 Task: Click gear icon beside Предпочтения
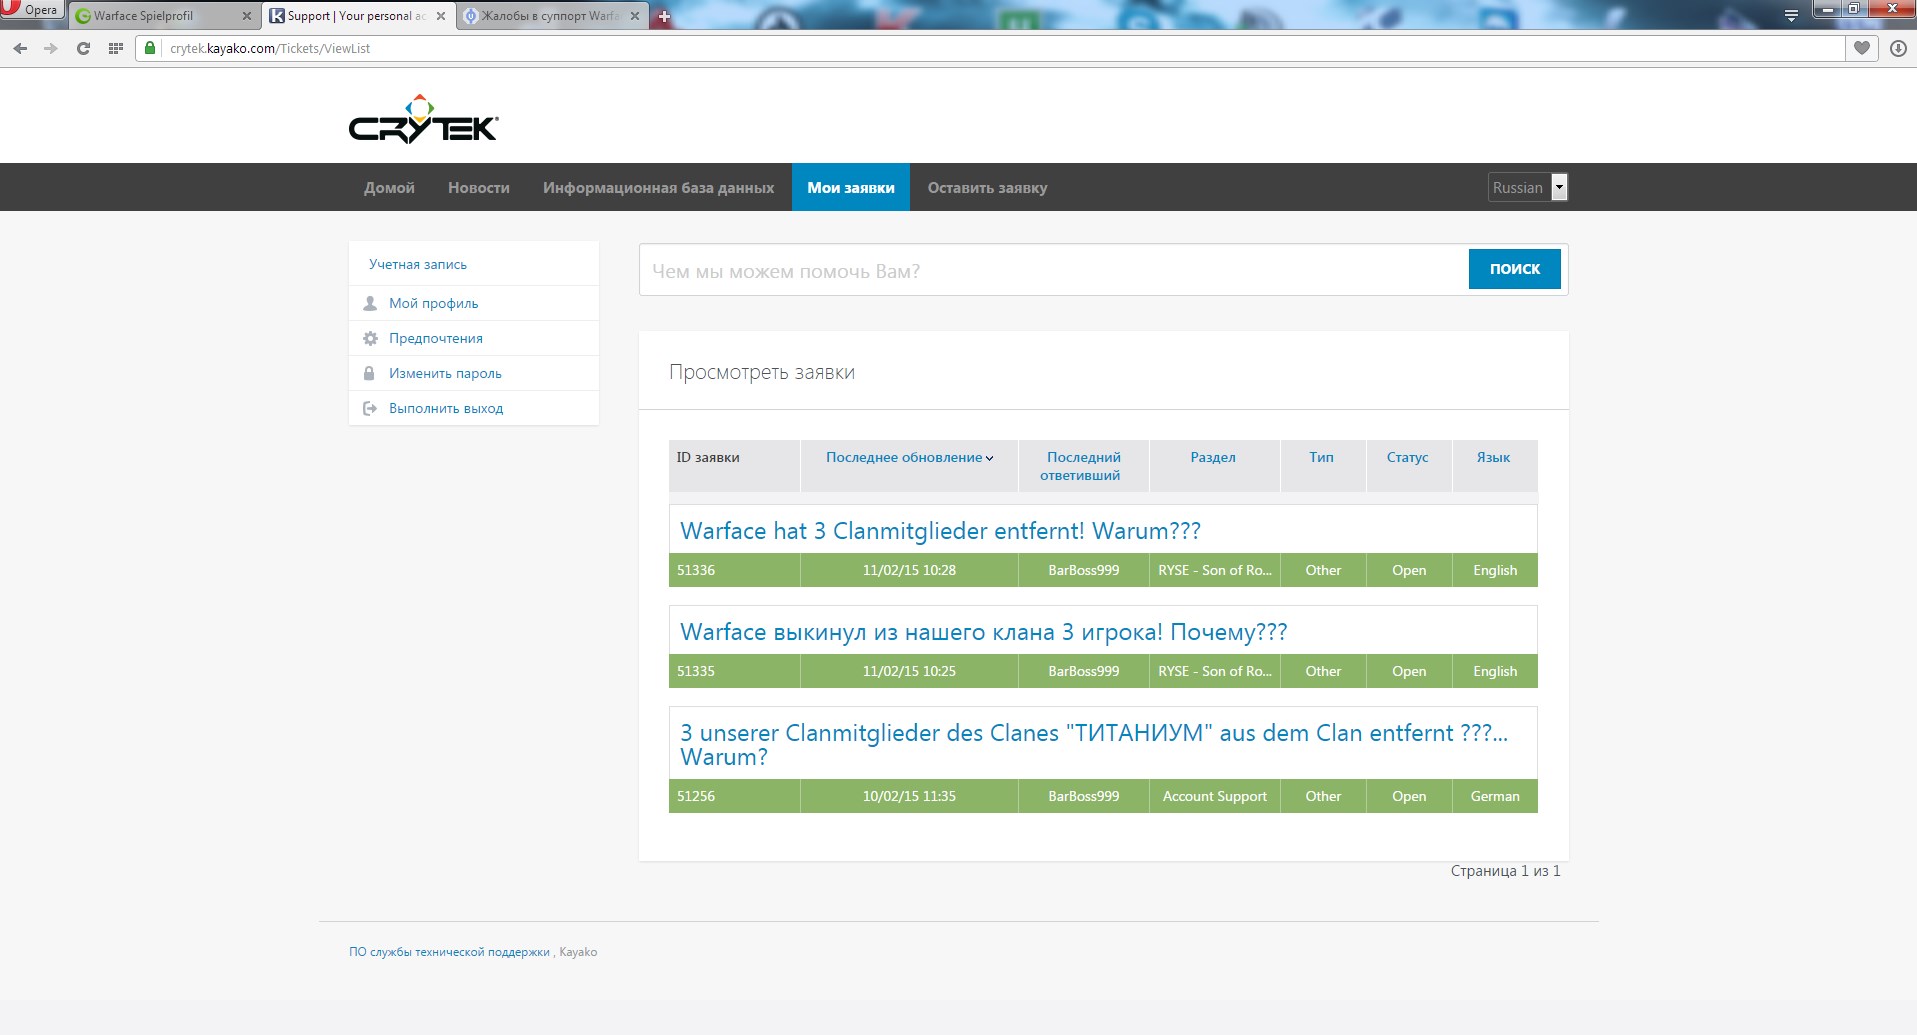pyautogui.click(x=370, y=338)
